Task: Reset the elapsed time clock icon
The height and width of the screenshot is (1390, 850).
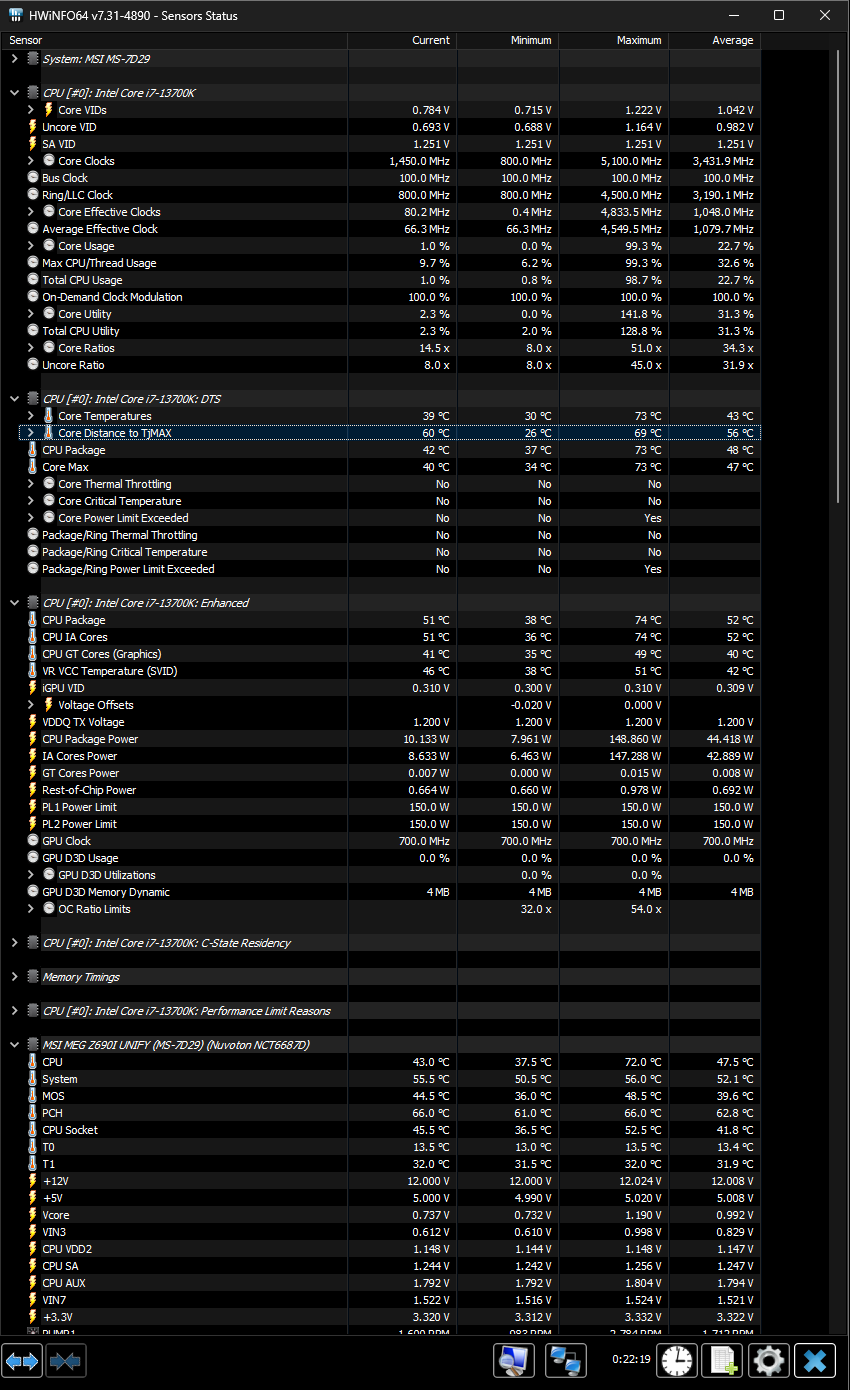Action: pyautogui.click(x=677, y=1361)
